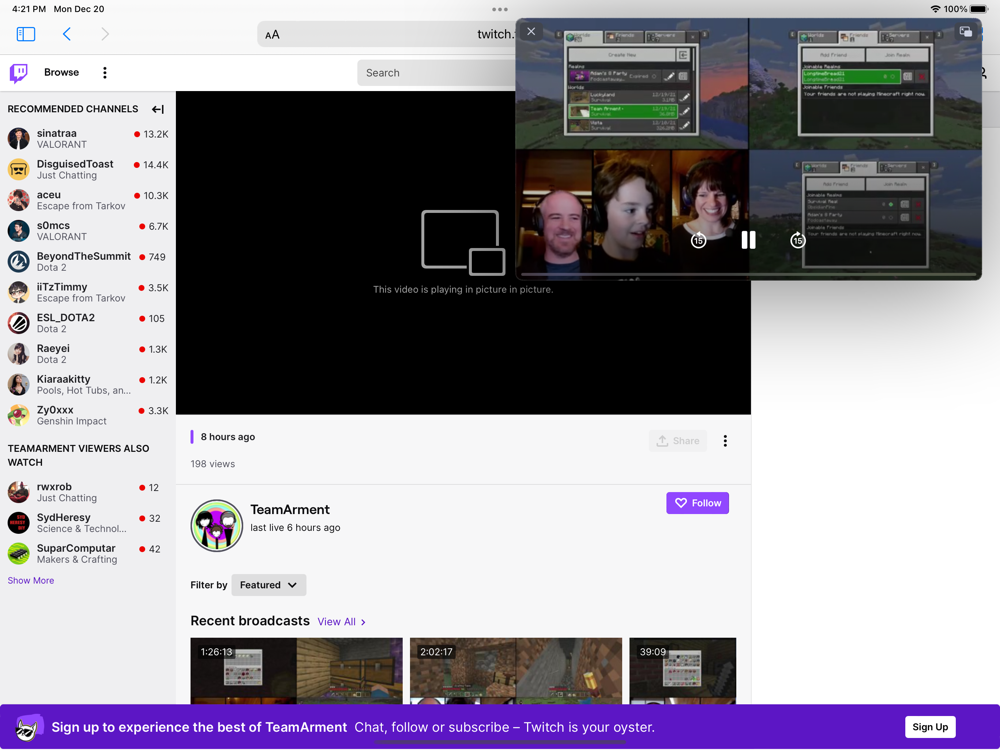The width and height of the screenshot is (1000, 750).
Task: Toggle Safari sidebar panel icon
Action: 26,34
